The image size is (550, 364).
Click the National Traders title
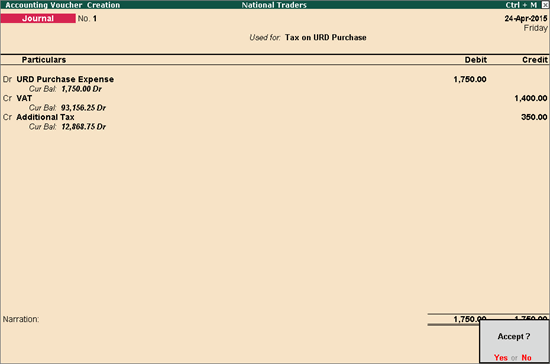click(274, 5)
